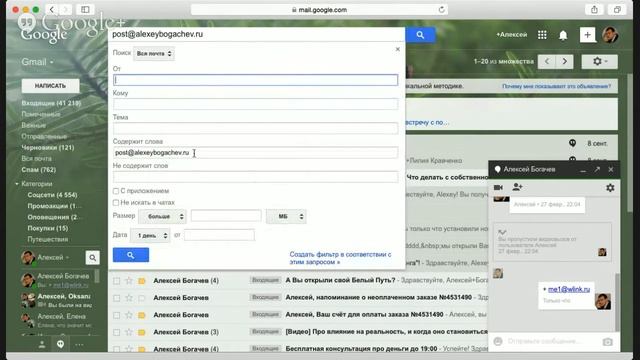The image size is (640, 360).
Task: Select the 'А Вы открыли свой Белый Путь?' email checkbox
Action: click(x=117, y=281)
